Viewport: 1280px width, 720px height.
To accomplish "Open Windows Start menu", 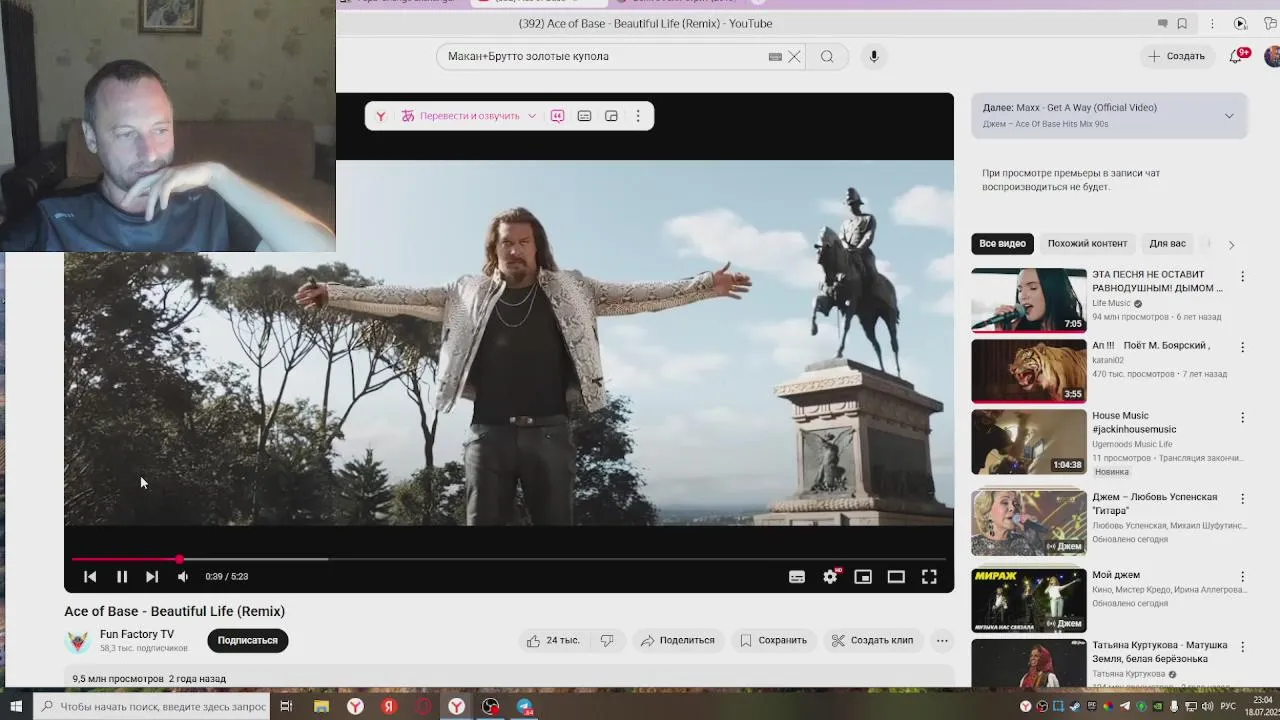I will click(x=15, y=707).
